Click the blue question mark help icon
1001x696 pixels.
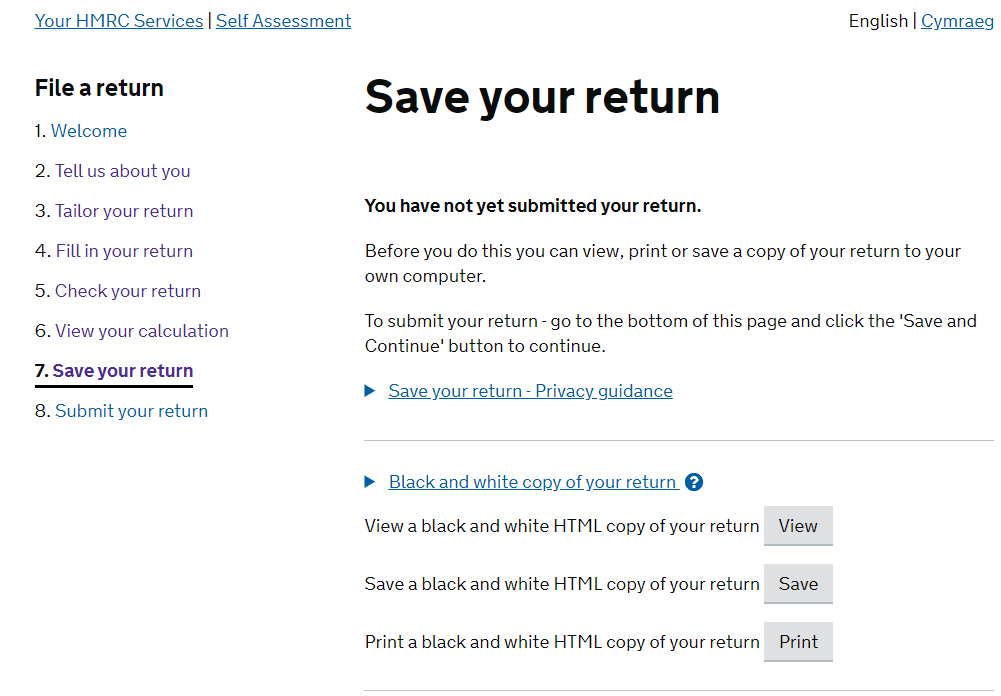point(693,482)
